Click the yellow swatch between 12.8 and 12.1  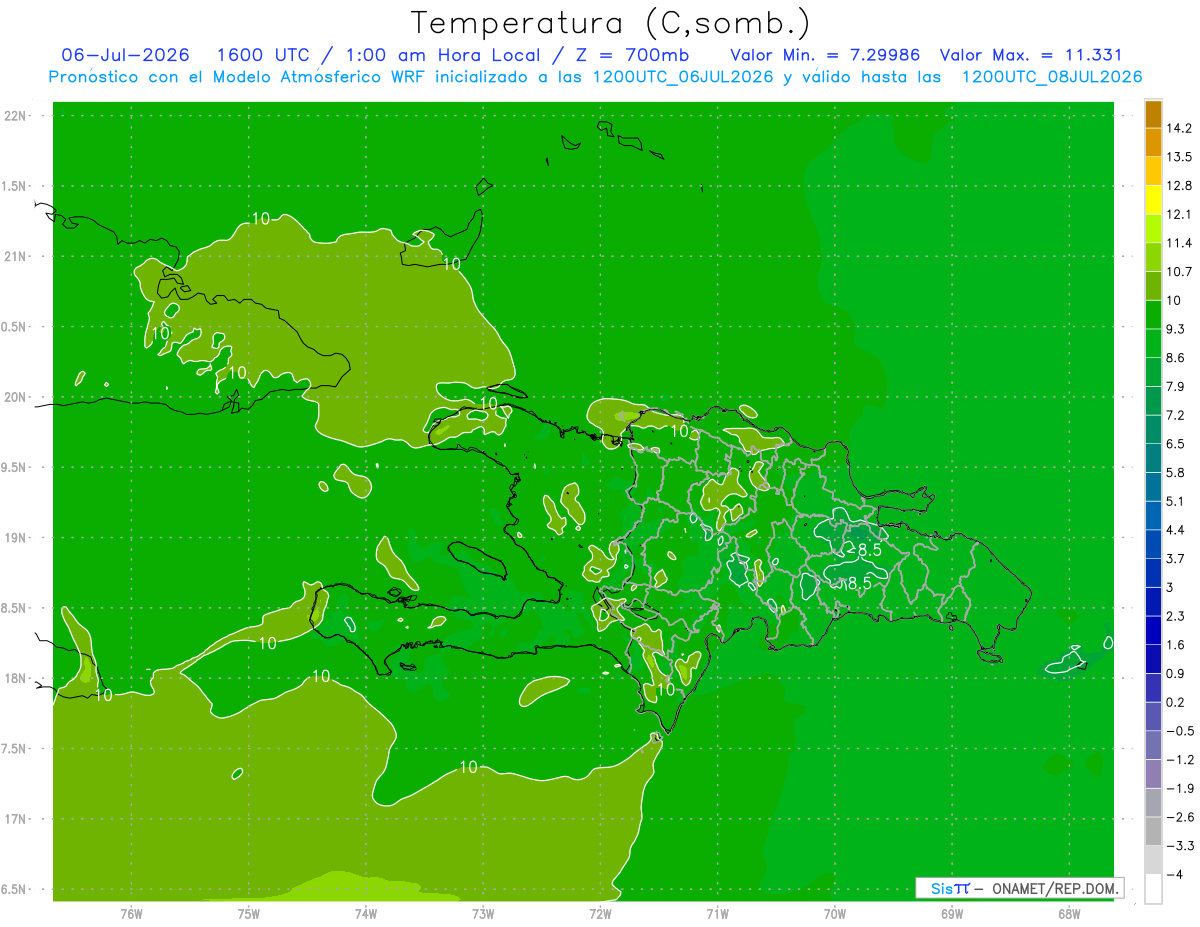1153,200
